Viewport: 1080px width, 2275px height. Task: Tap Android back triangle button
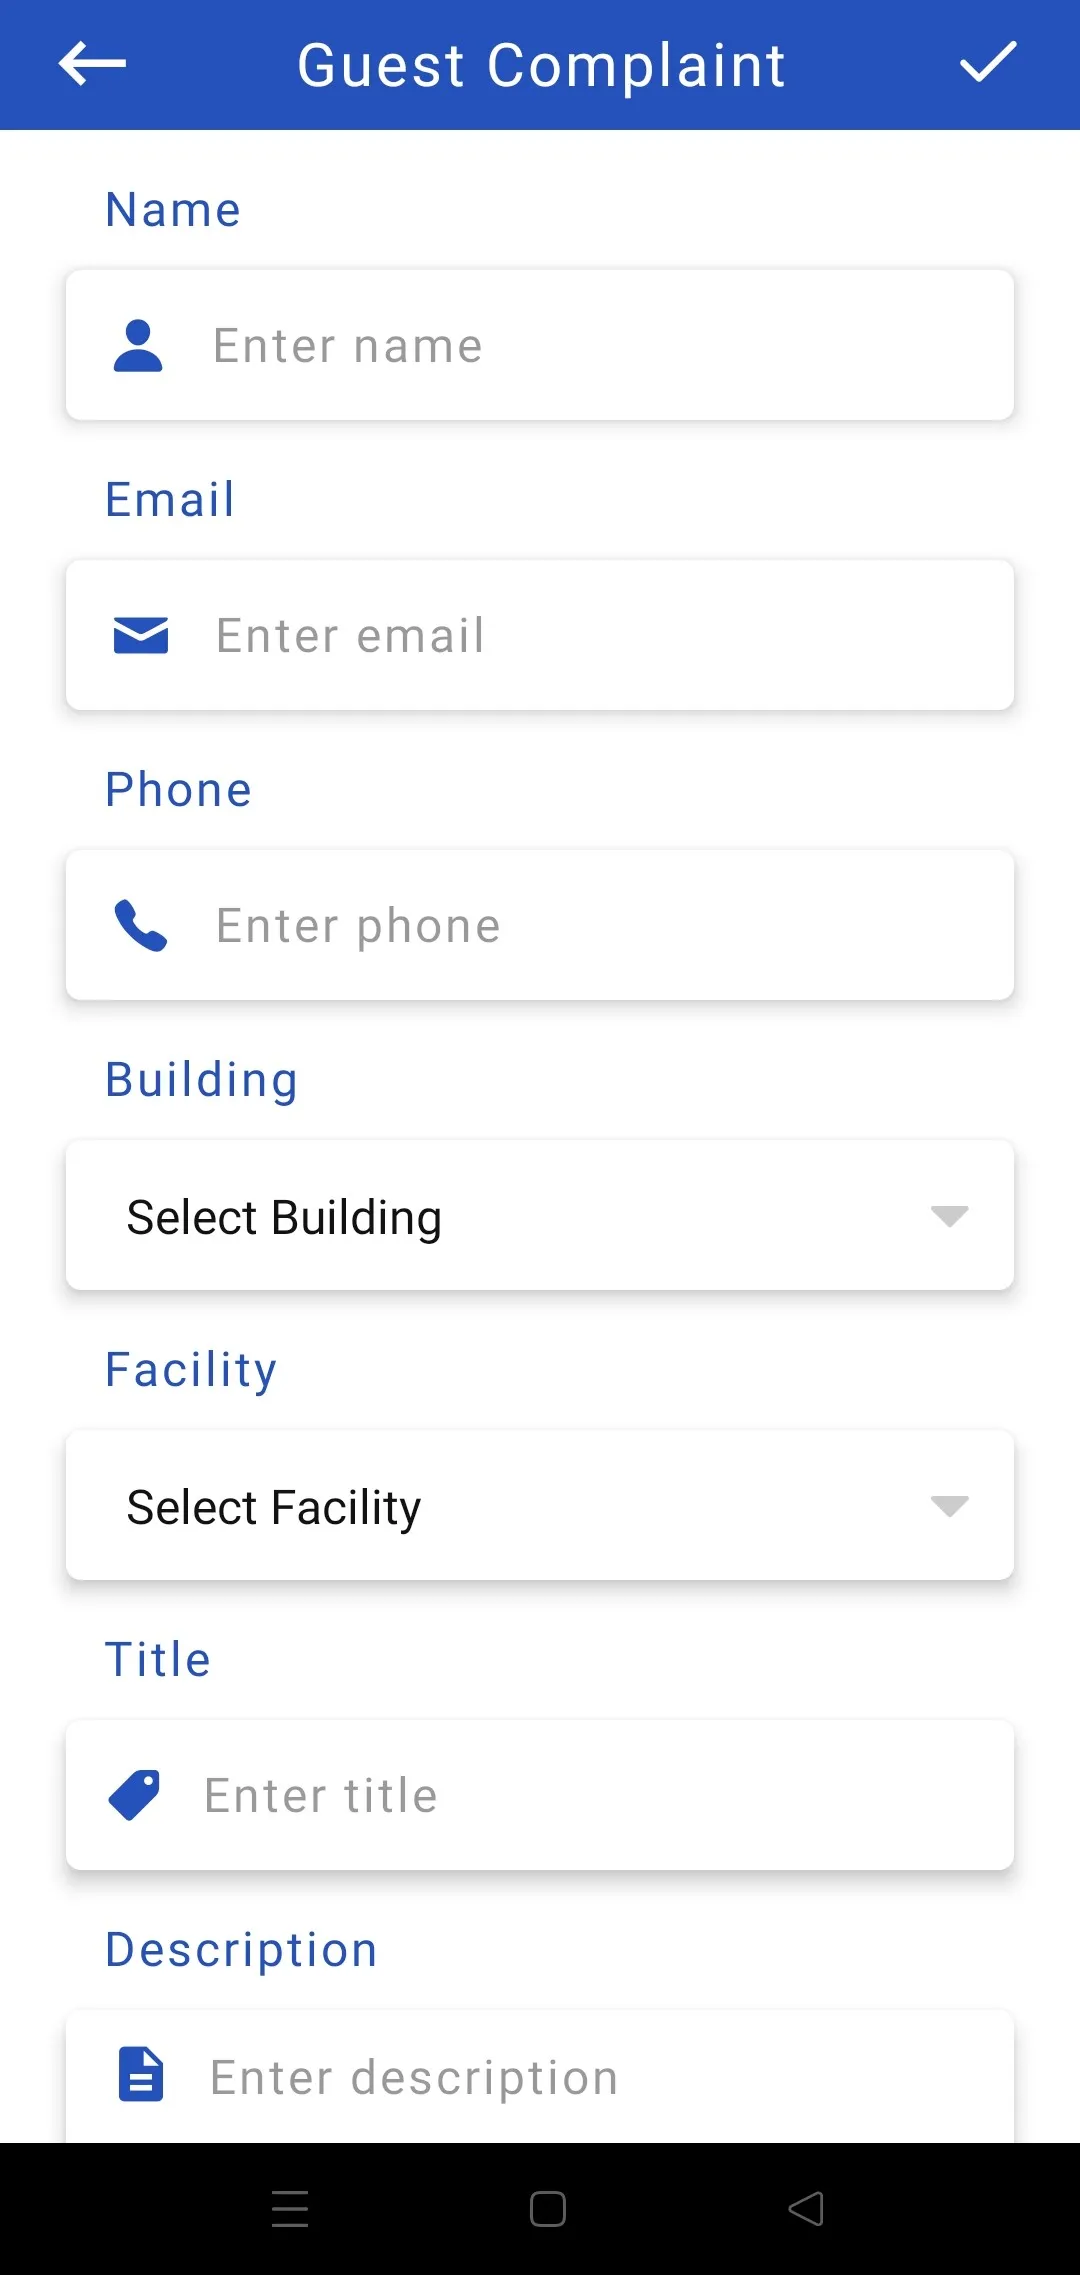click(806, 2208)
